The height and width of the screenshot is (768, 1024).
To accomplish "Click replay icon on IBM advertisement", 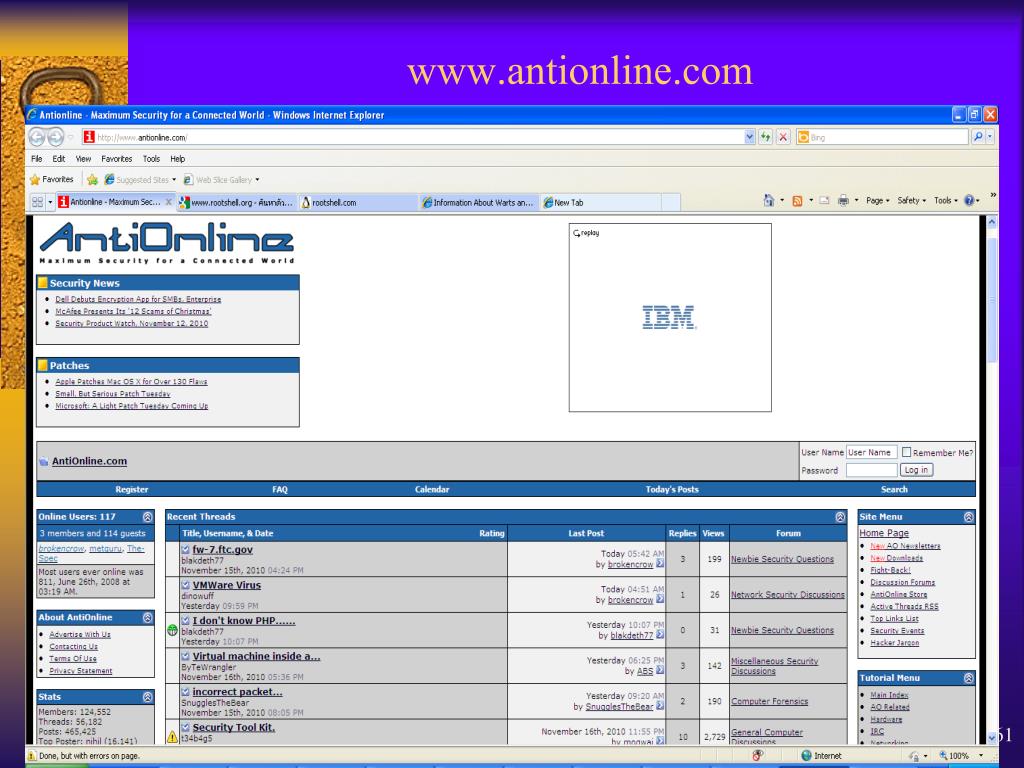I will [586, 233].
